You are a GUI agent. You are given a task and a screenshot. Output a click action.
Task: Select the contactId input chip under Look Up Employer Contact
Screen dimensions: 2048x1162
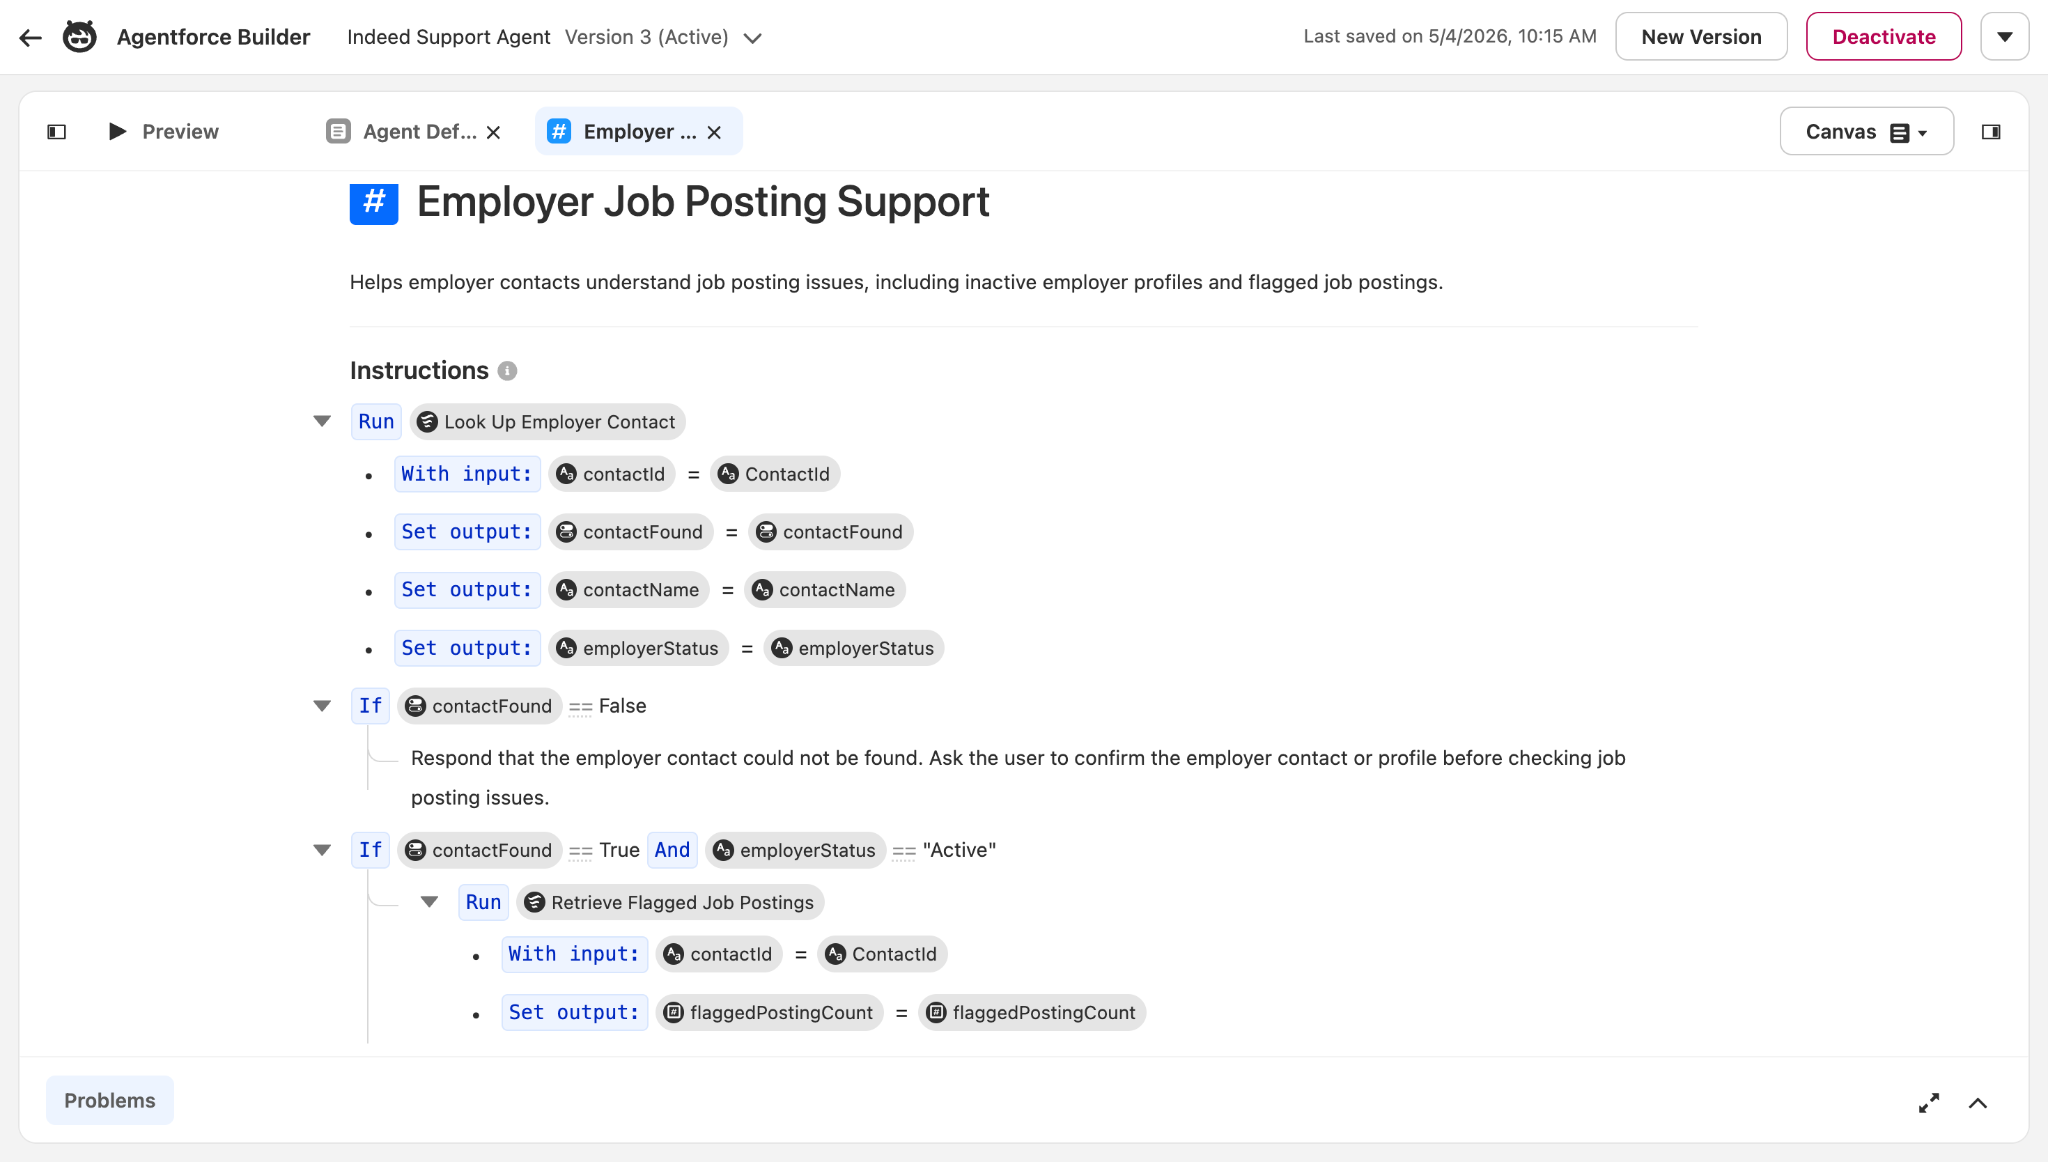612,474
